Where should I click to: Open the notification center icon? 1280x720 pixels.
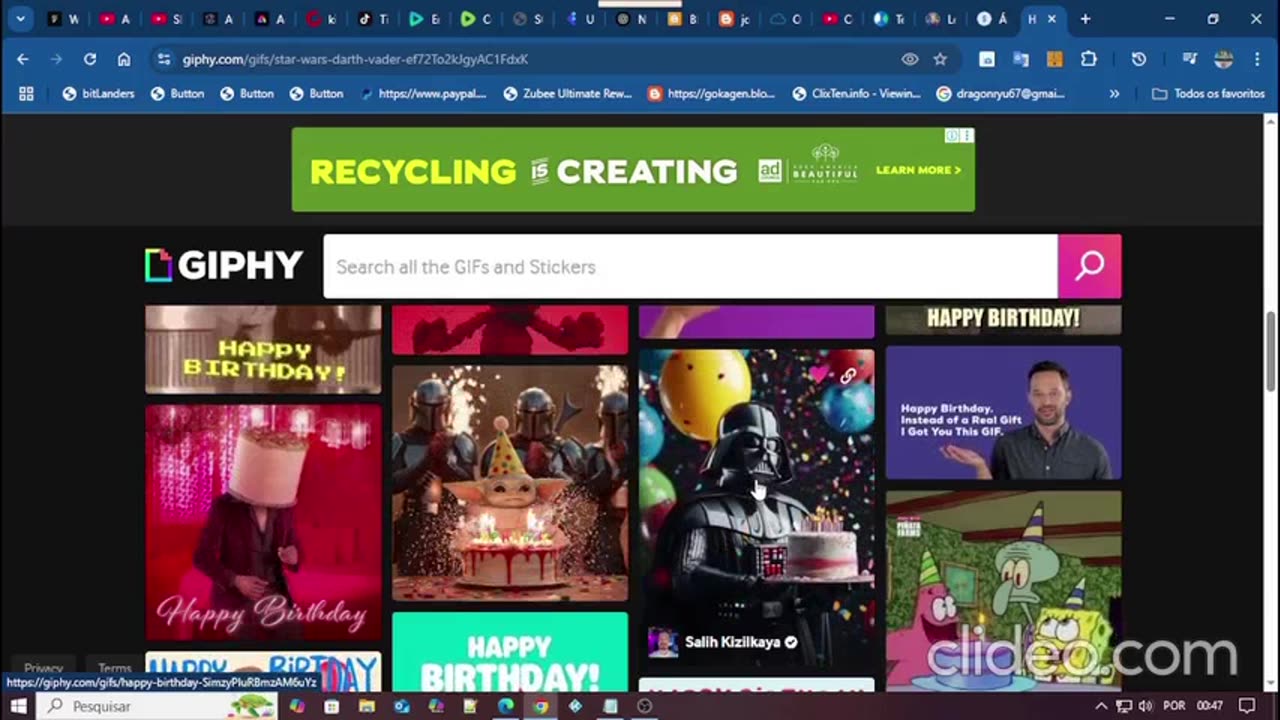(1246, 706)
